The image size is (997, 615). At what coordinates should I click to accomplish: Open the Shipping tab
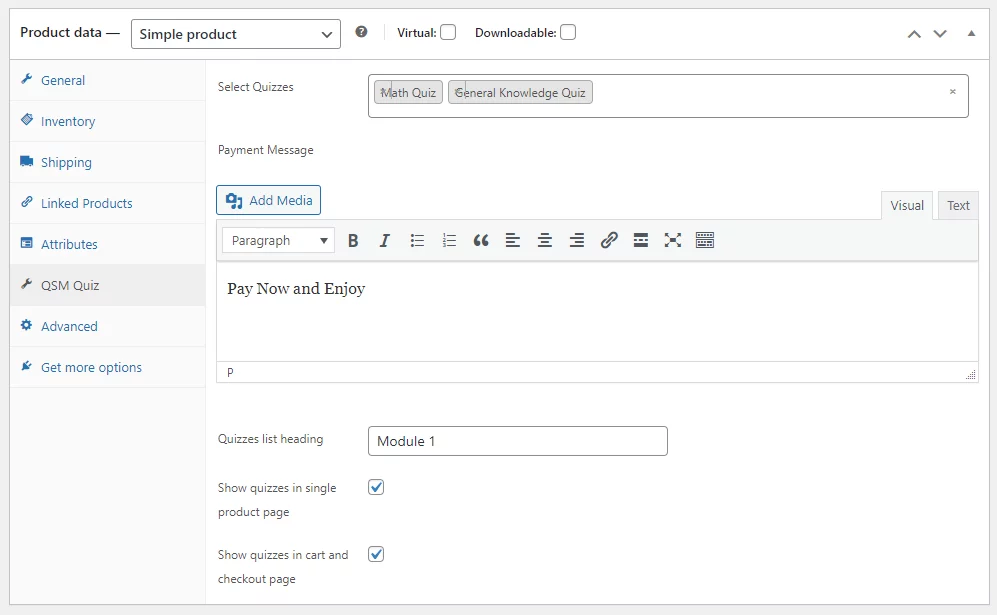coord(107,162)
